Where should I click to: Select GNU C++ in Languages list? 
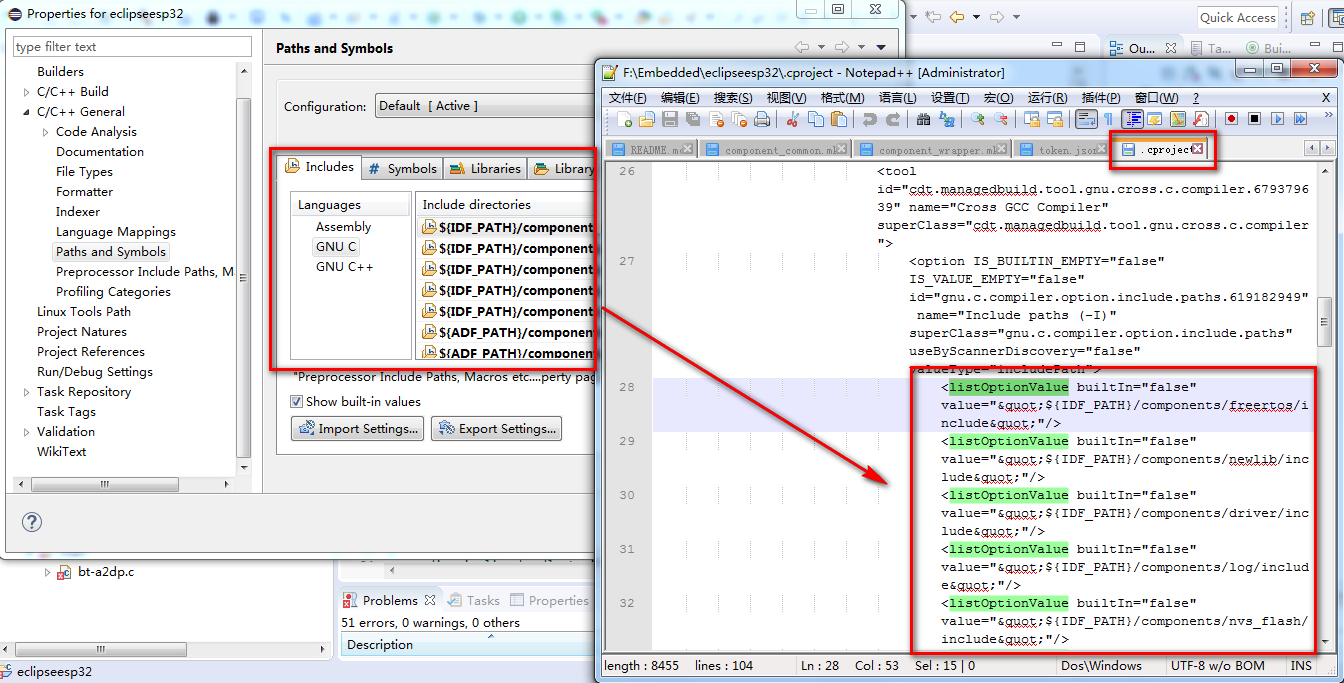coord(344,267)
